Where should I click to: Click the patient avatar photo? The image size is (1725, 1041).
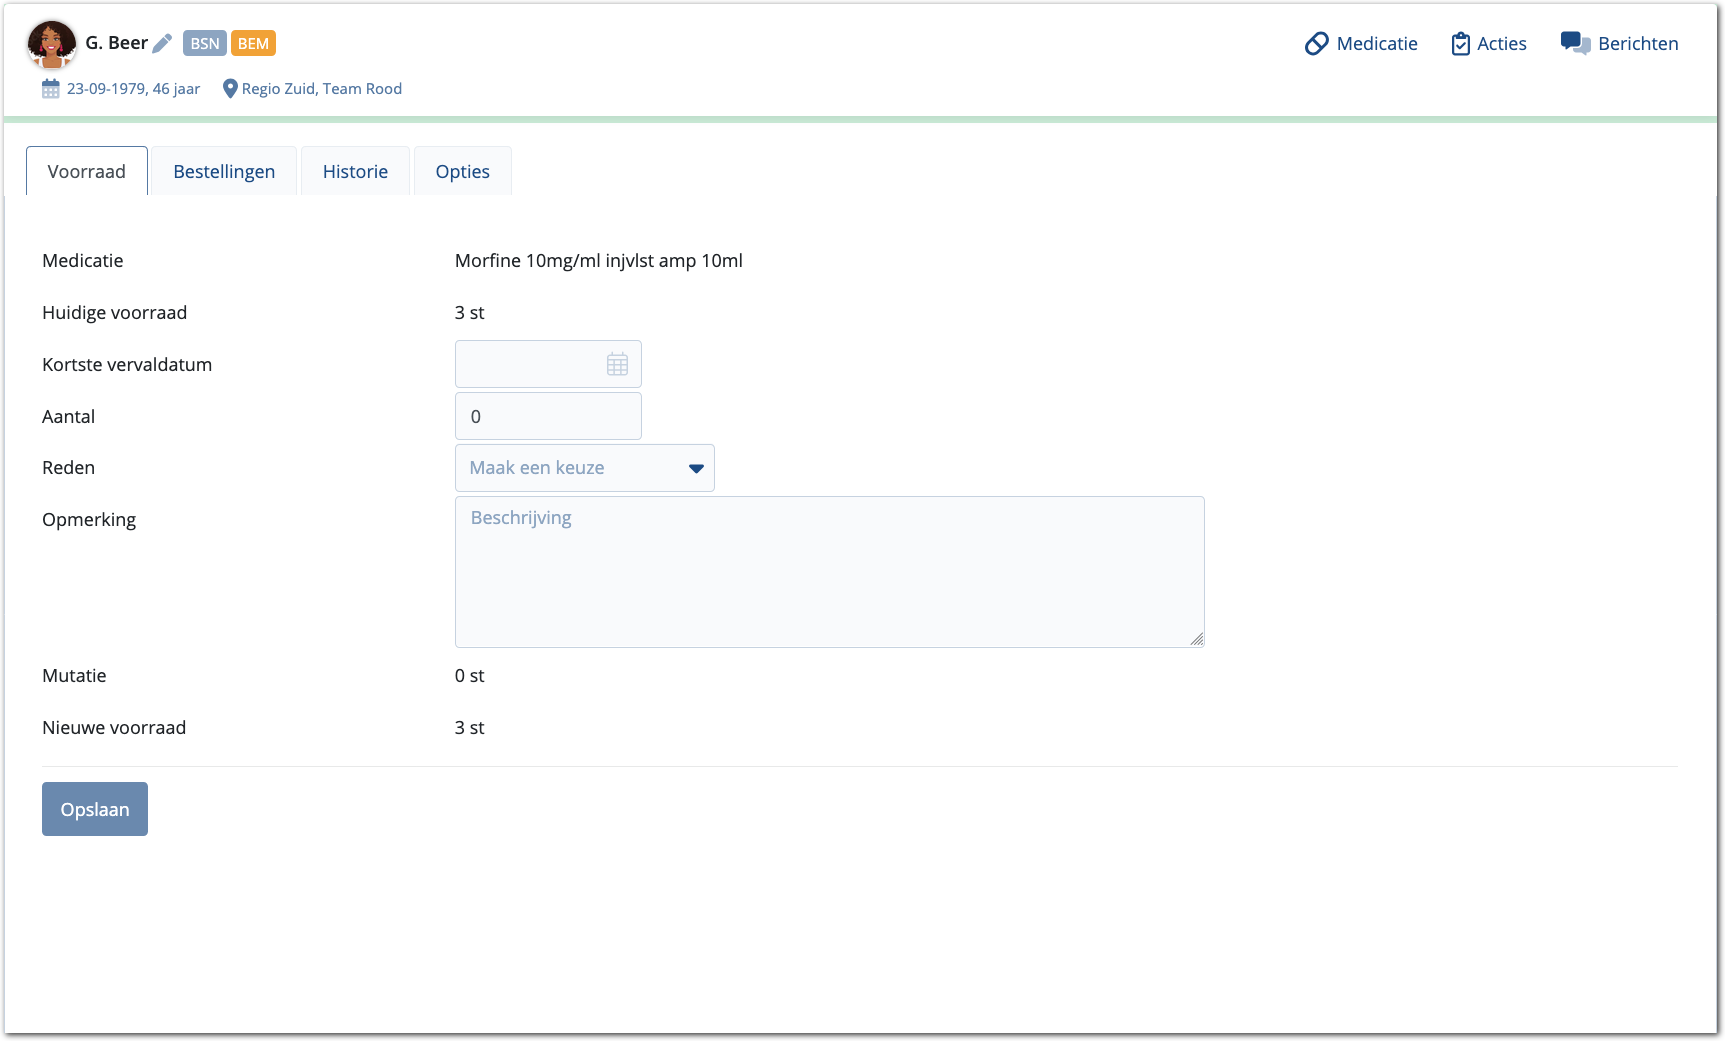coord(51,44)
